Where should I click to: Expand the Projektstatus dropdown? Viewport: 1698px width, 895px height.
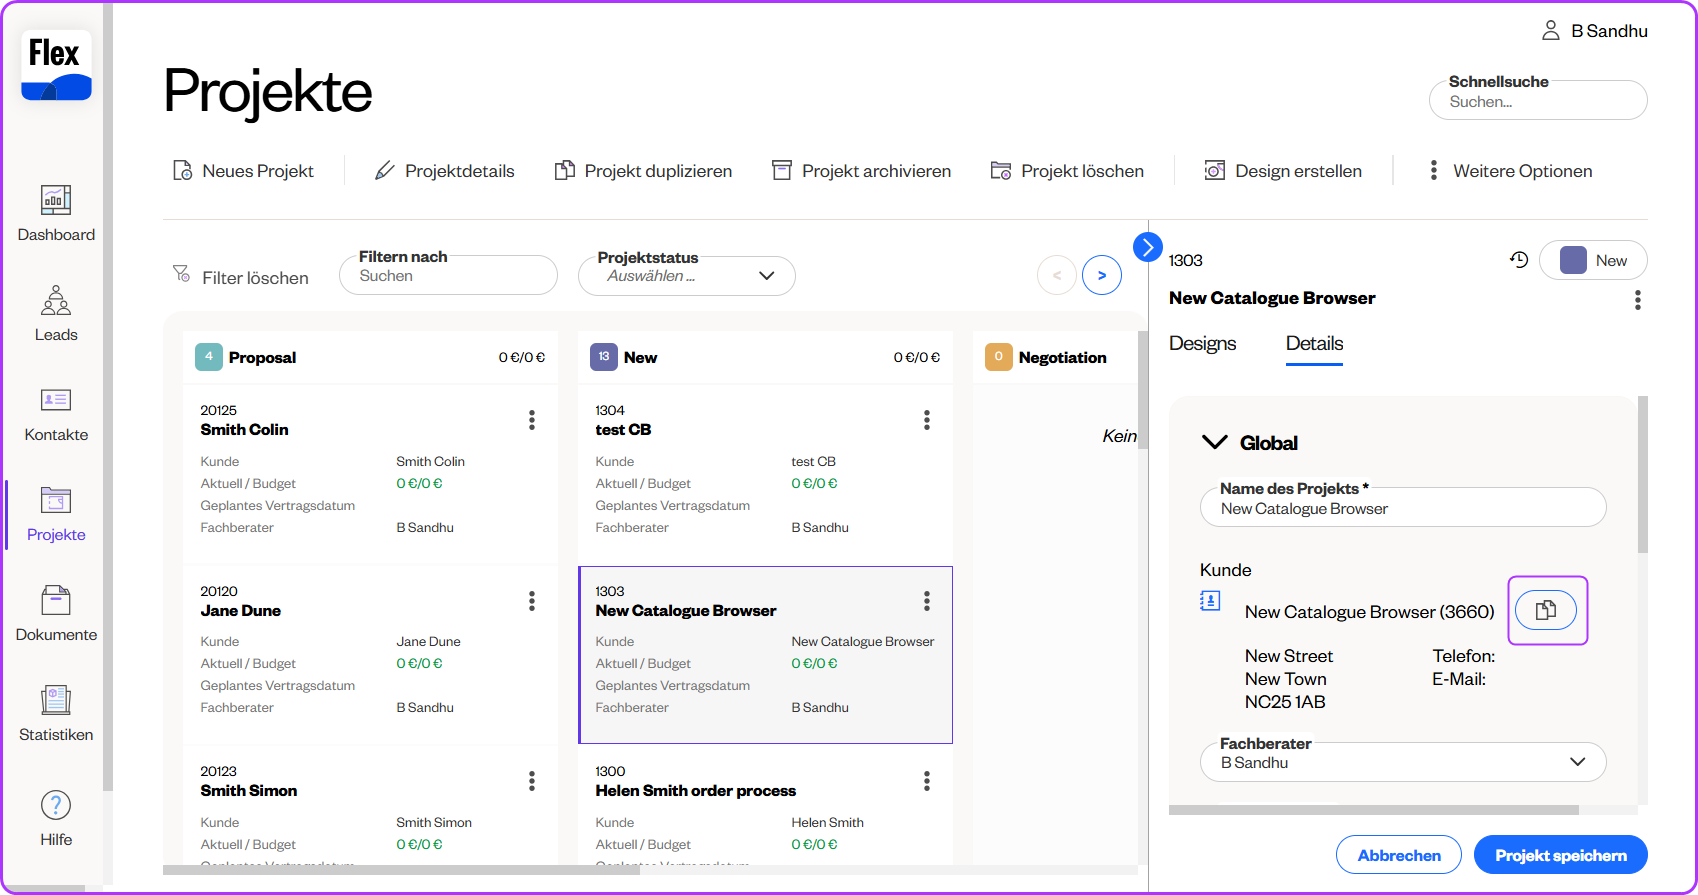(766, 276)
